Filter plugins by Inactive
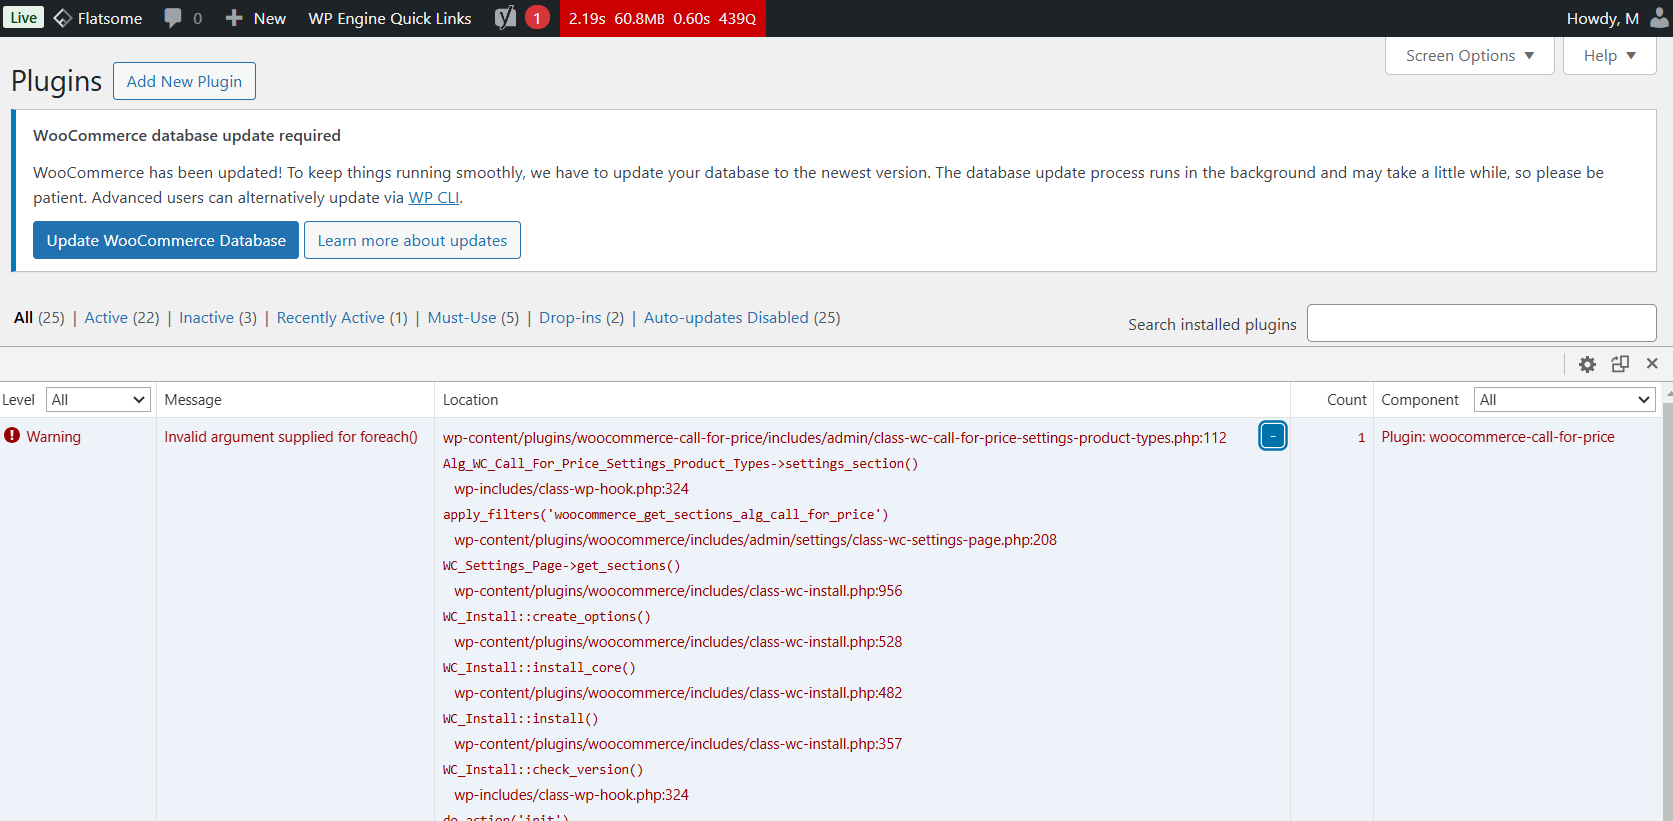Image resolution: width=1673 pixels, height=821 pixels. coord(206,317)
